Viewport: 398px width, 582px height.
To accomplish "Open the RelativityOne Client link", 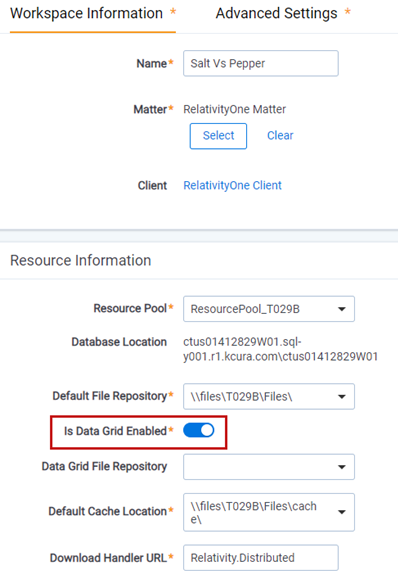I will [x=232, y=185].
